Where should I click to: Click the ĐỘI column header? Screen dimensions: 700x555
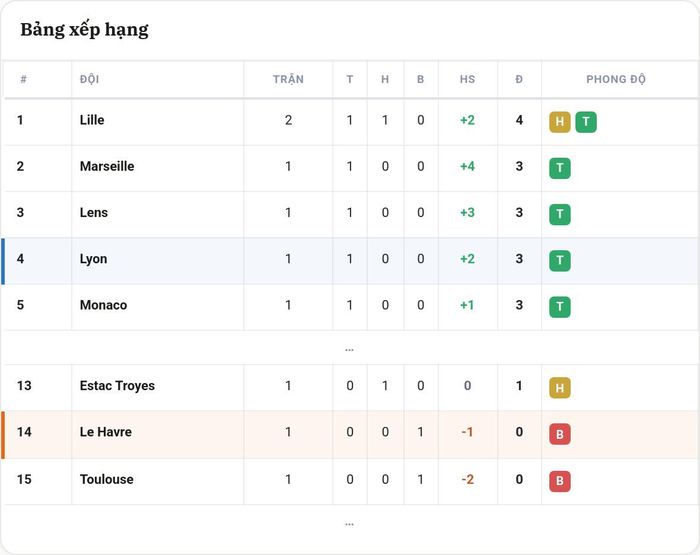pyautogui.click(x=89, y=79)
